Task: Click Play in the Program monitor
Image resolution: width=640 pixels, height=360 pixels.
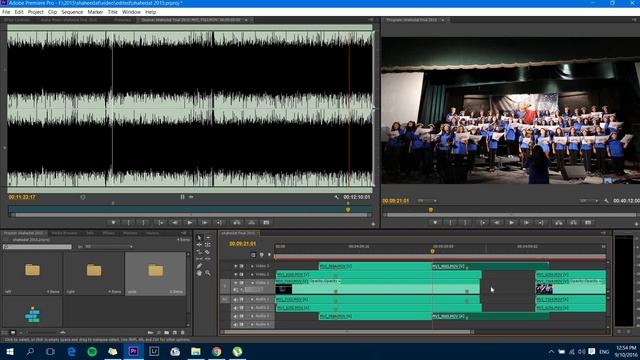Action: click(x=511, y=223)
